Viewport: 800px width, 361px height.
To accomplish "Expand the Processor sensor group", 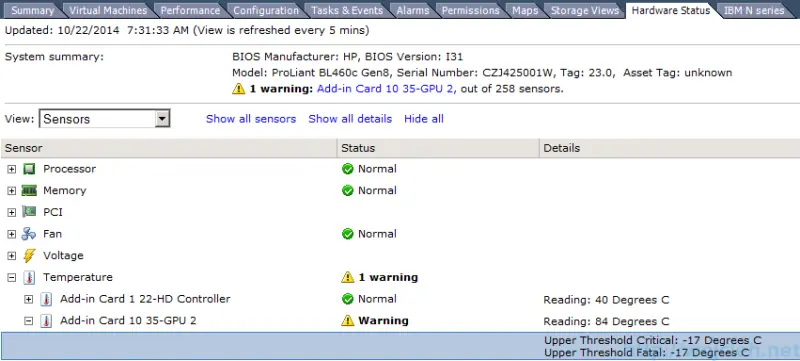I will [x=11, y=169].
